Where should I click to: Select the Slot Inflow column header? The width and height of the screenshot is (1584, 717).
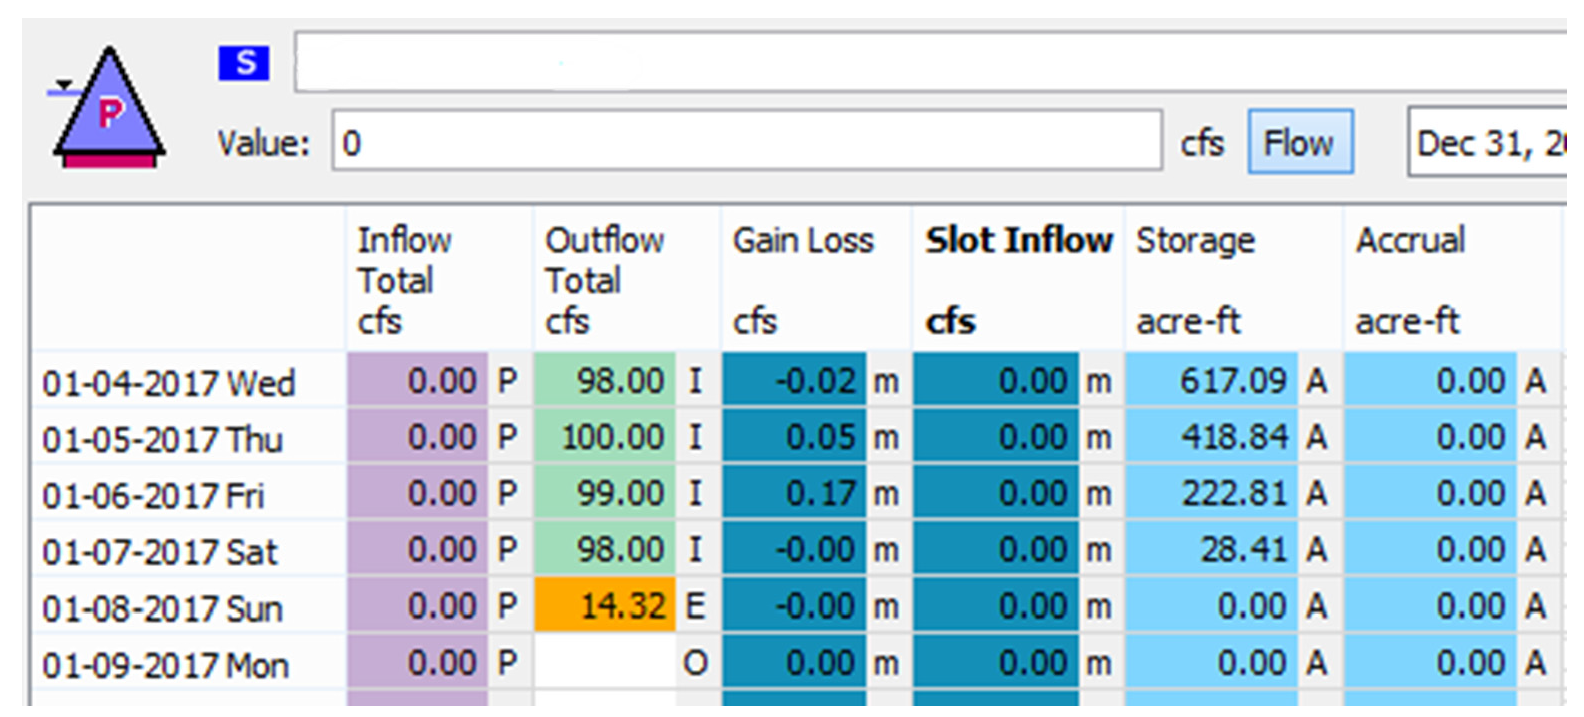tap(1018, 280)
